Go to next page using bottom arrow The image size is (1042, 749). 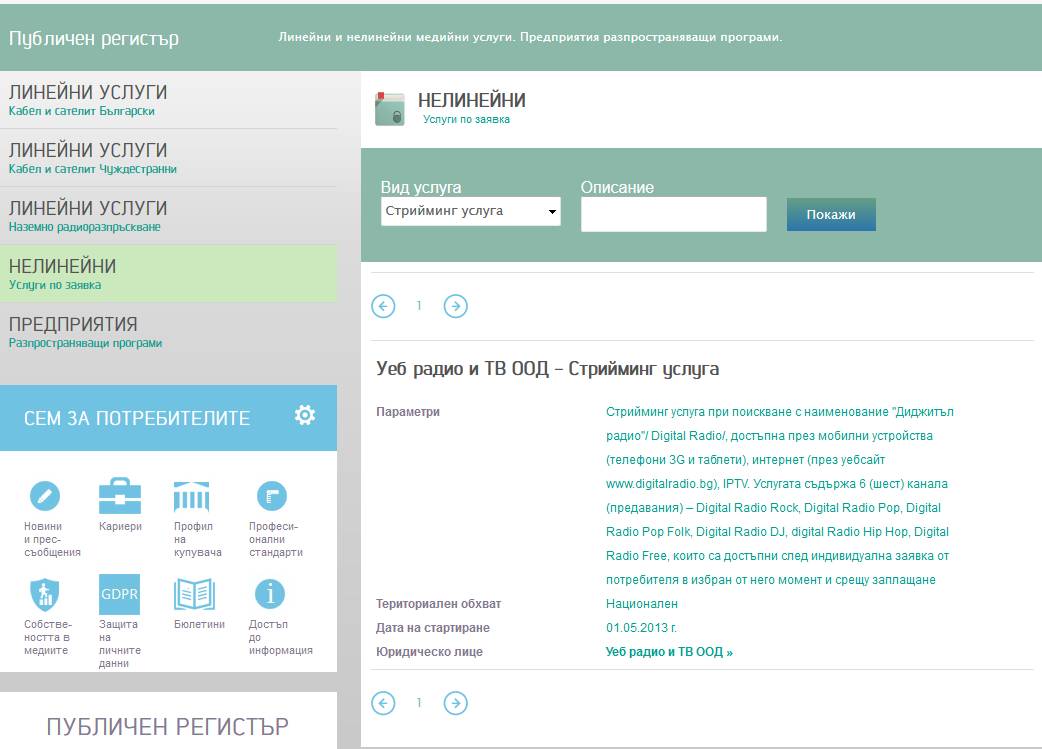[x=456, y=703]
